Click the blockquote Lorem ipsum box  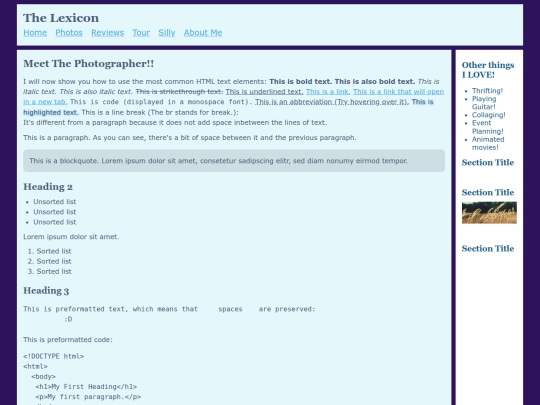[234, 161]
